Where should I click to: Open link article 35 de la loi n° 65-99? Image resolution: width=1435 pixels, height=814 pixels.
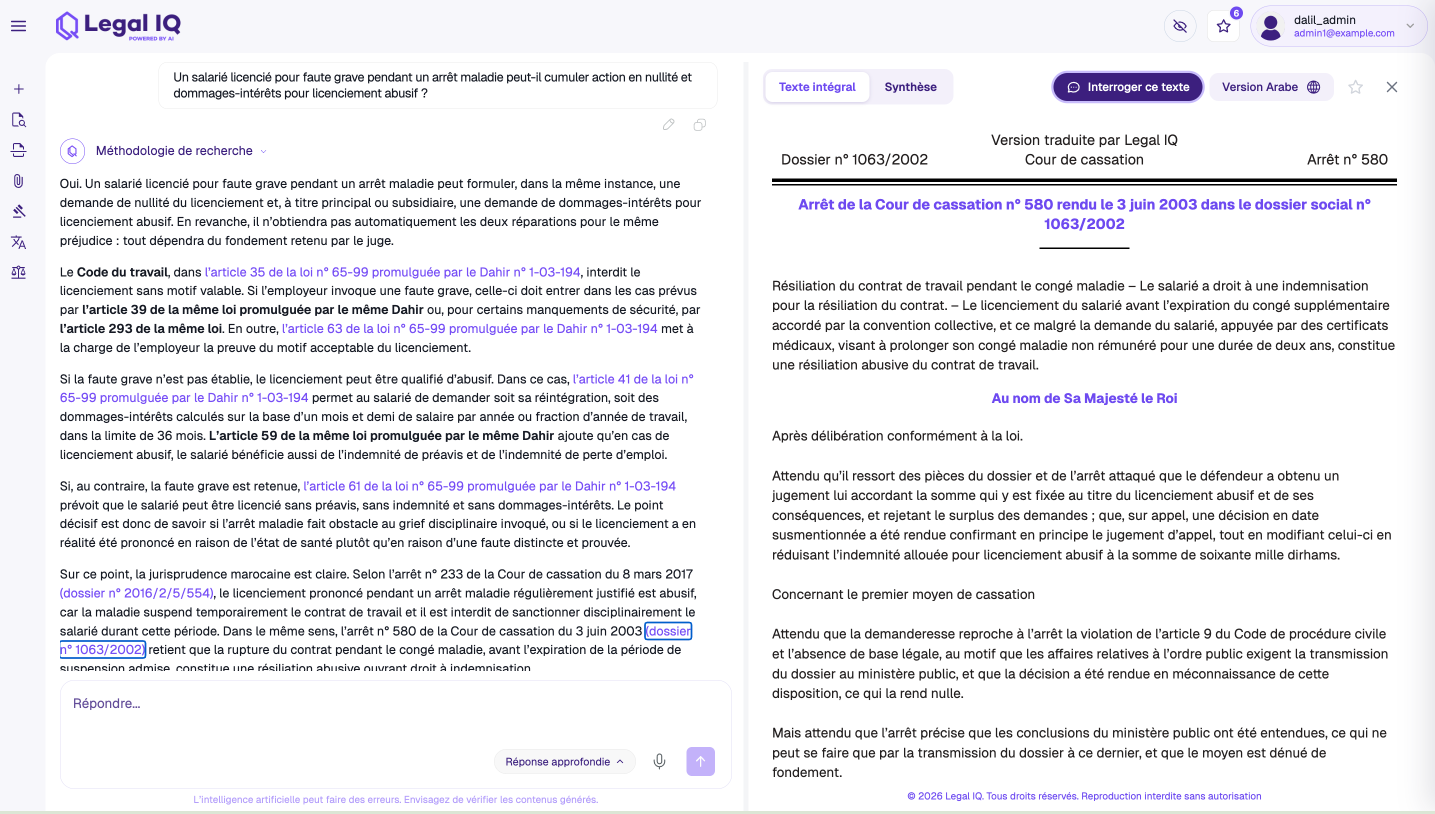click(393, 272)
